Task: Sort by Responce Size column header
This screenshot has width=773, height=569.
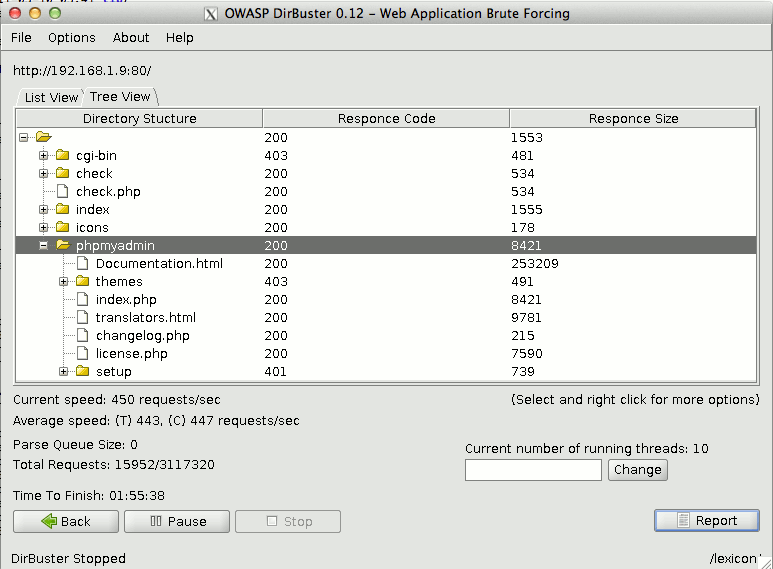Action: click(x=633, y=119)
